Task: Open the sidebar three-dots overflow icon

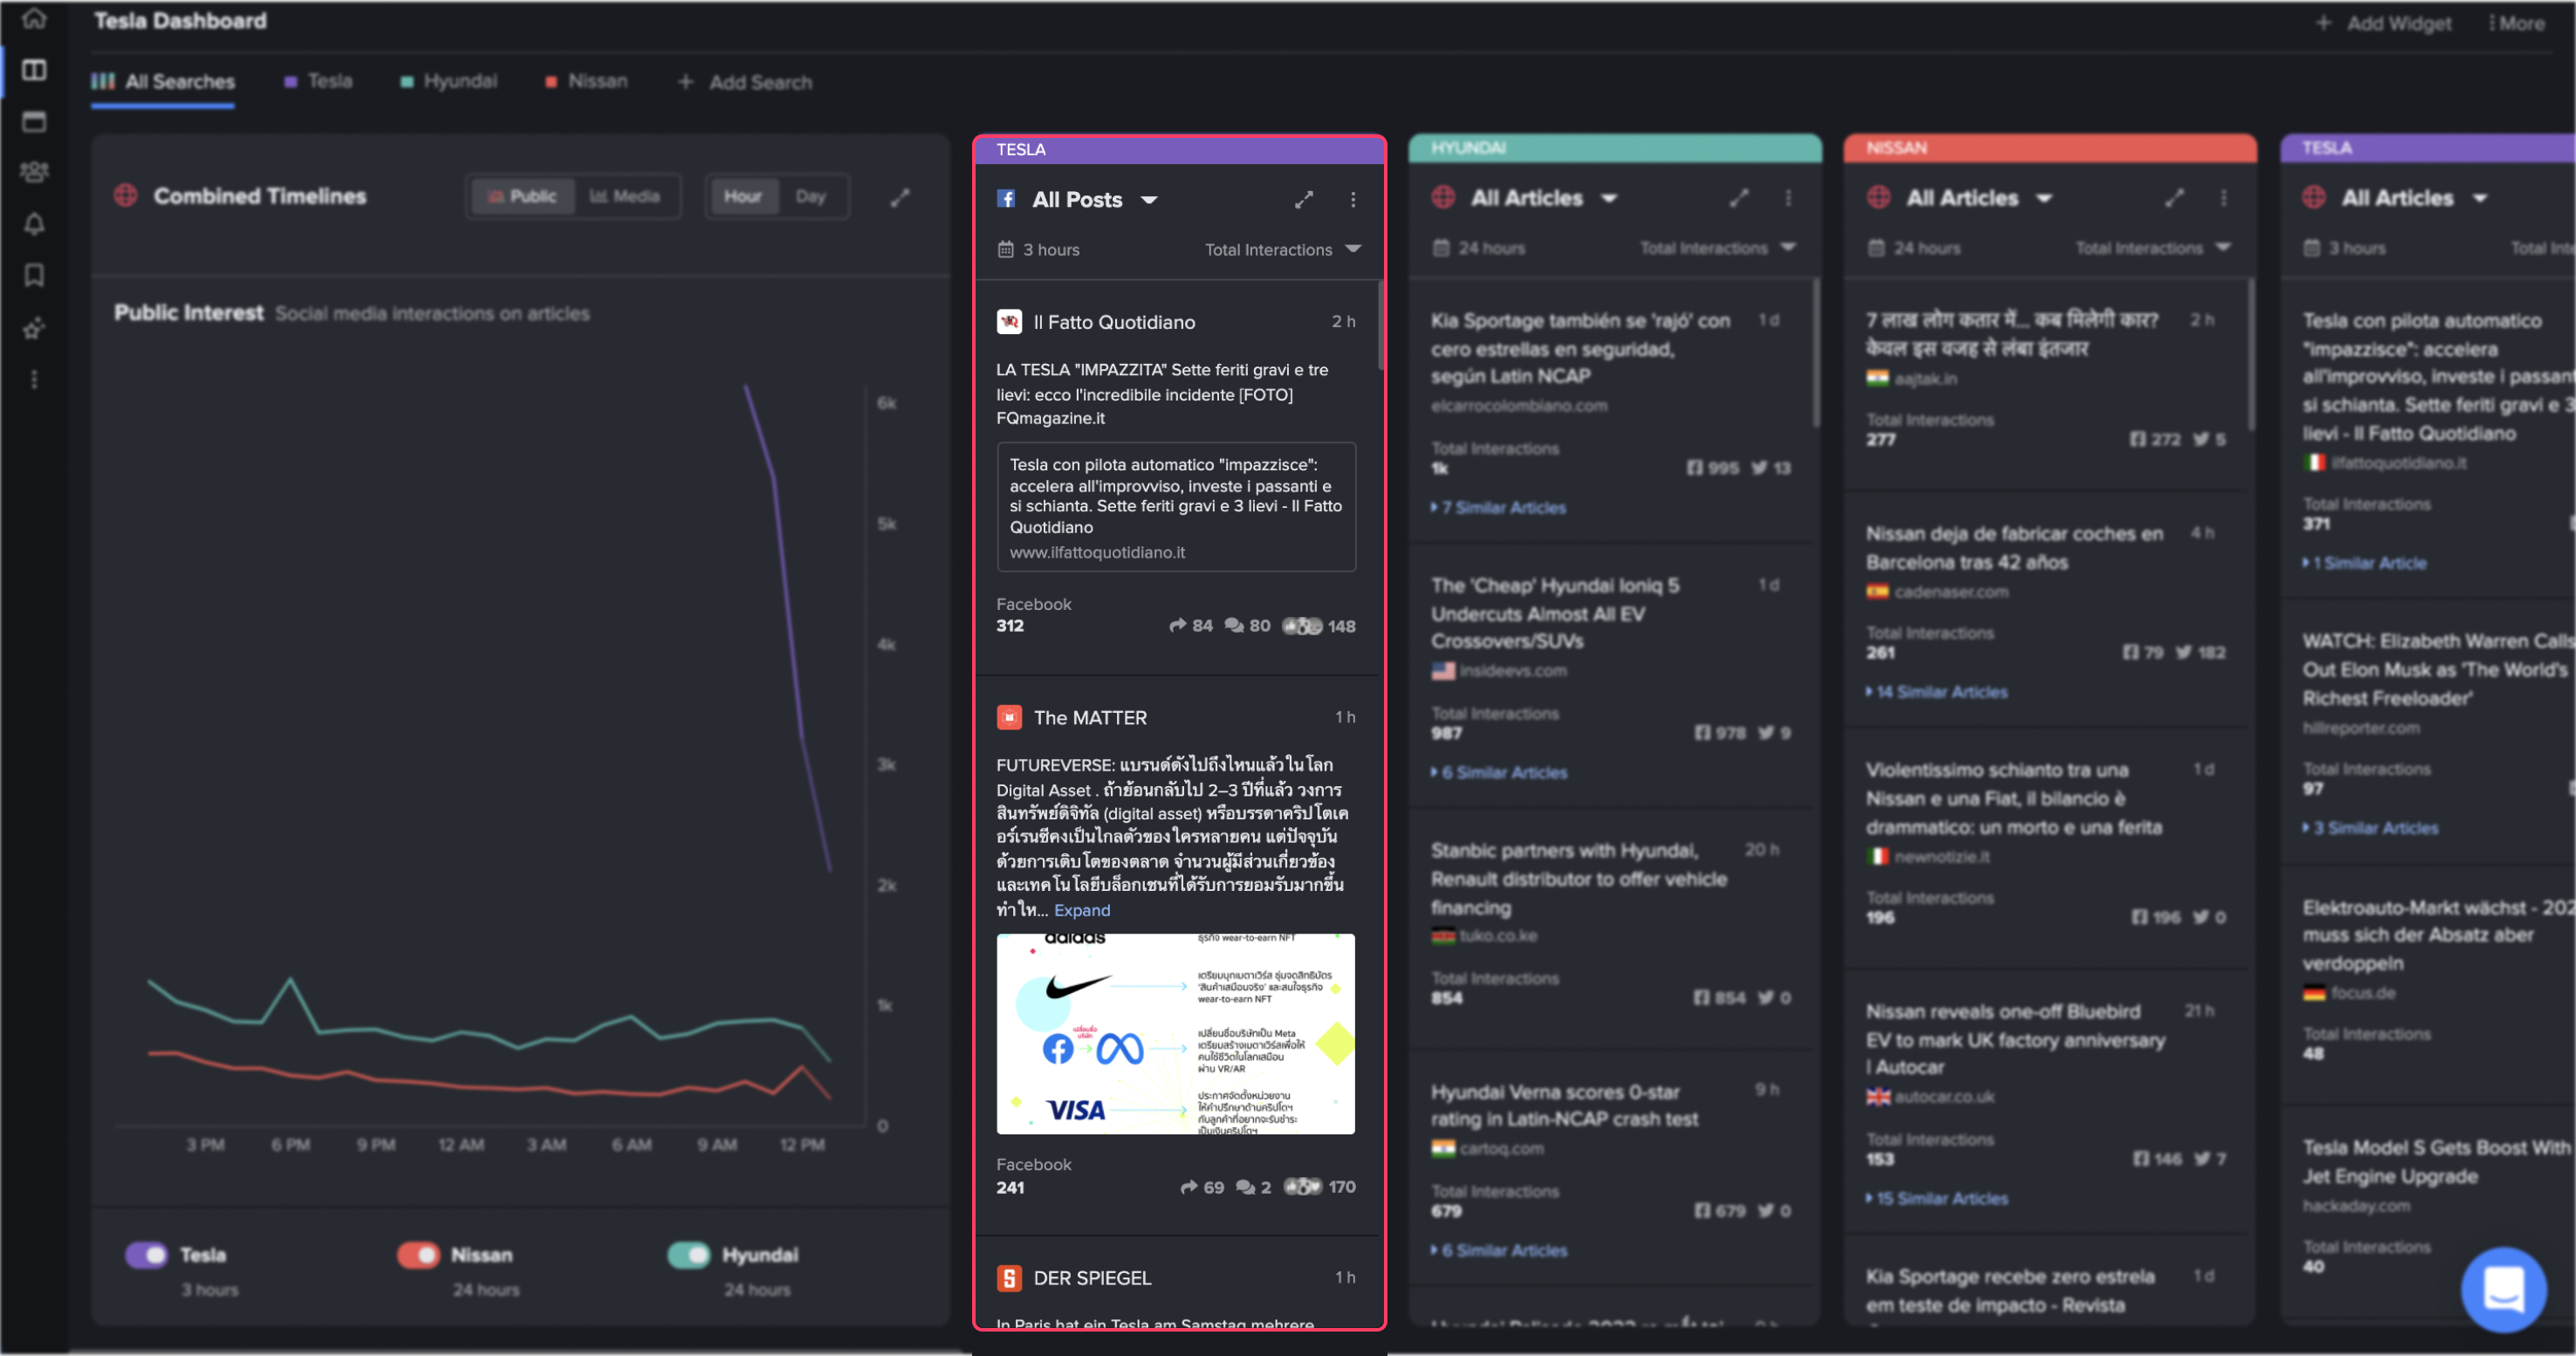Action: pos(34,380)
